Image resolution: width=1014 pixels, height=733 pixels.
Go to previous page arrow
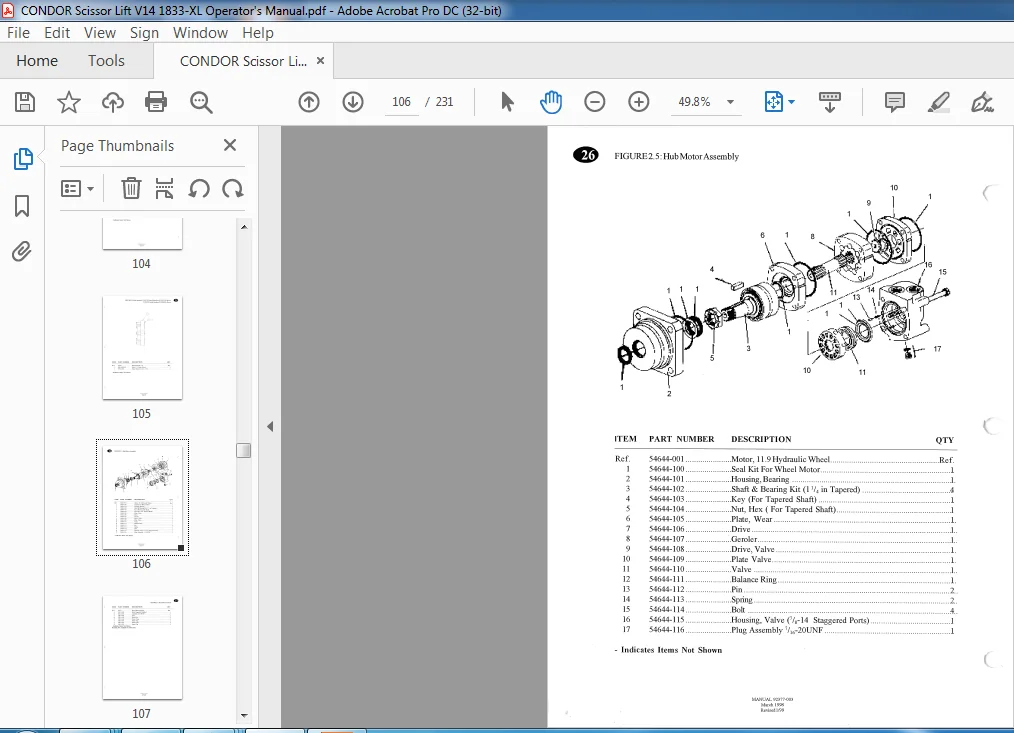point(309,102)
